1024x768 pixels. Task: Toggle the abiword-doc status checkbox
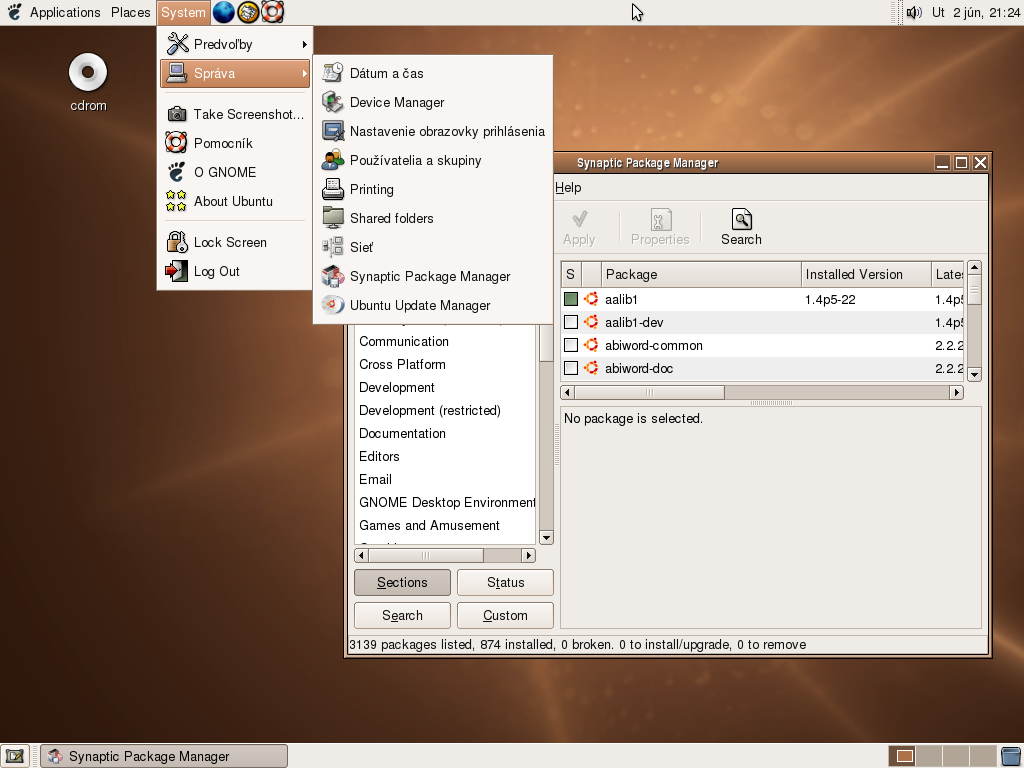(571, 368)
